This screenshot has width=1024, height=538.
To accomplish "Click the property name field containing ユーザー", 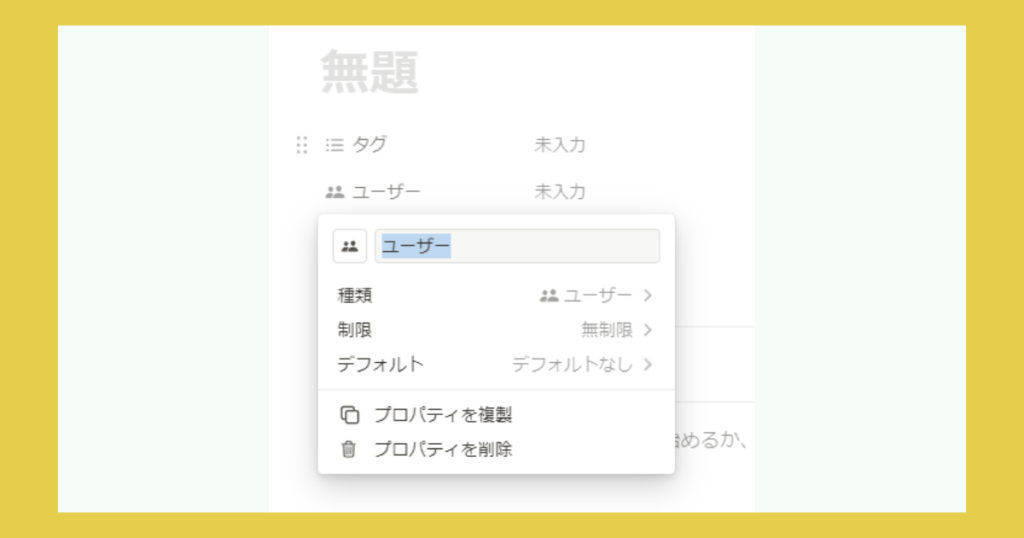I will 517,246.
